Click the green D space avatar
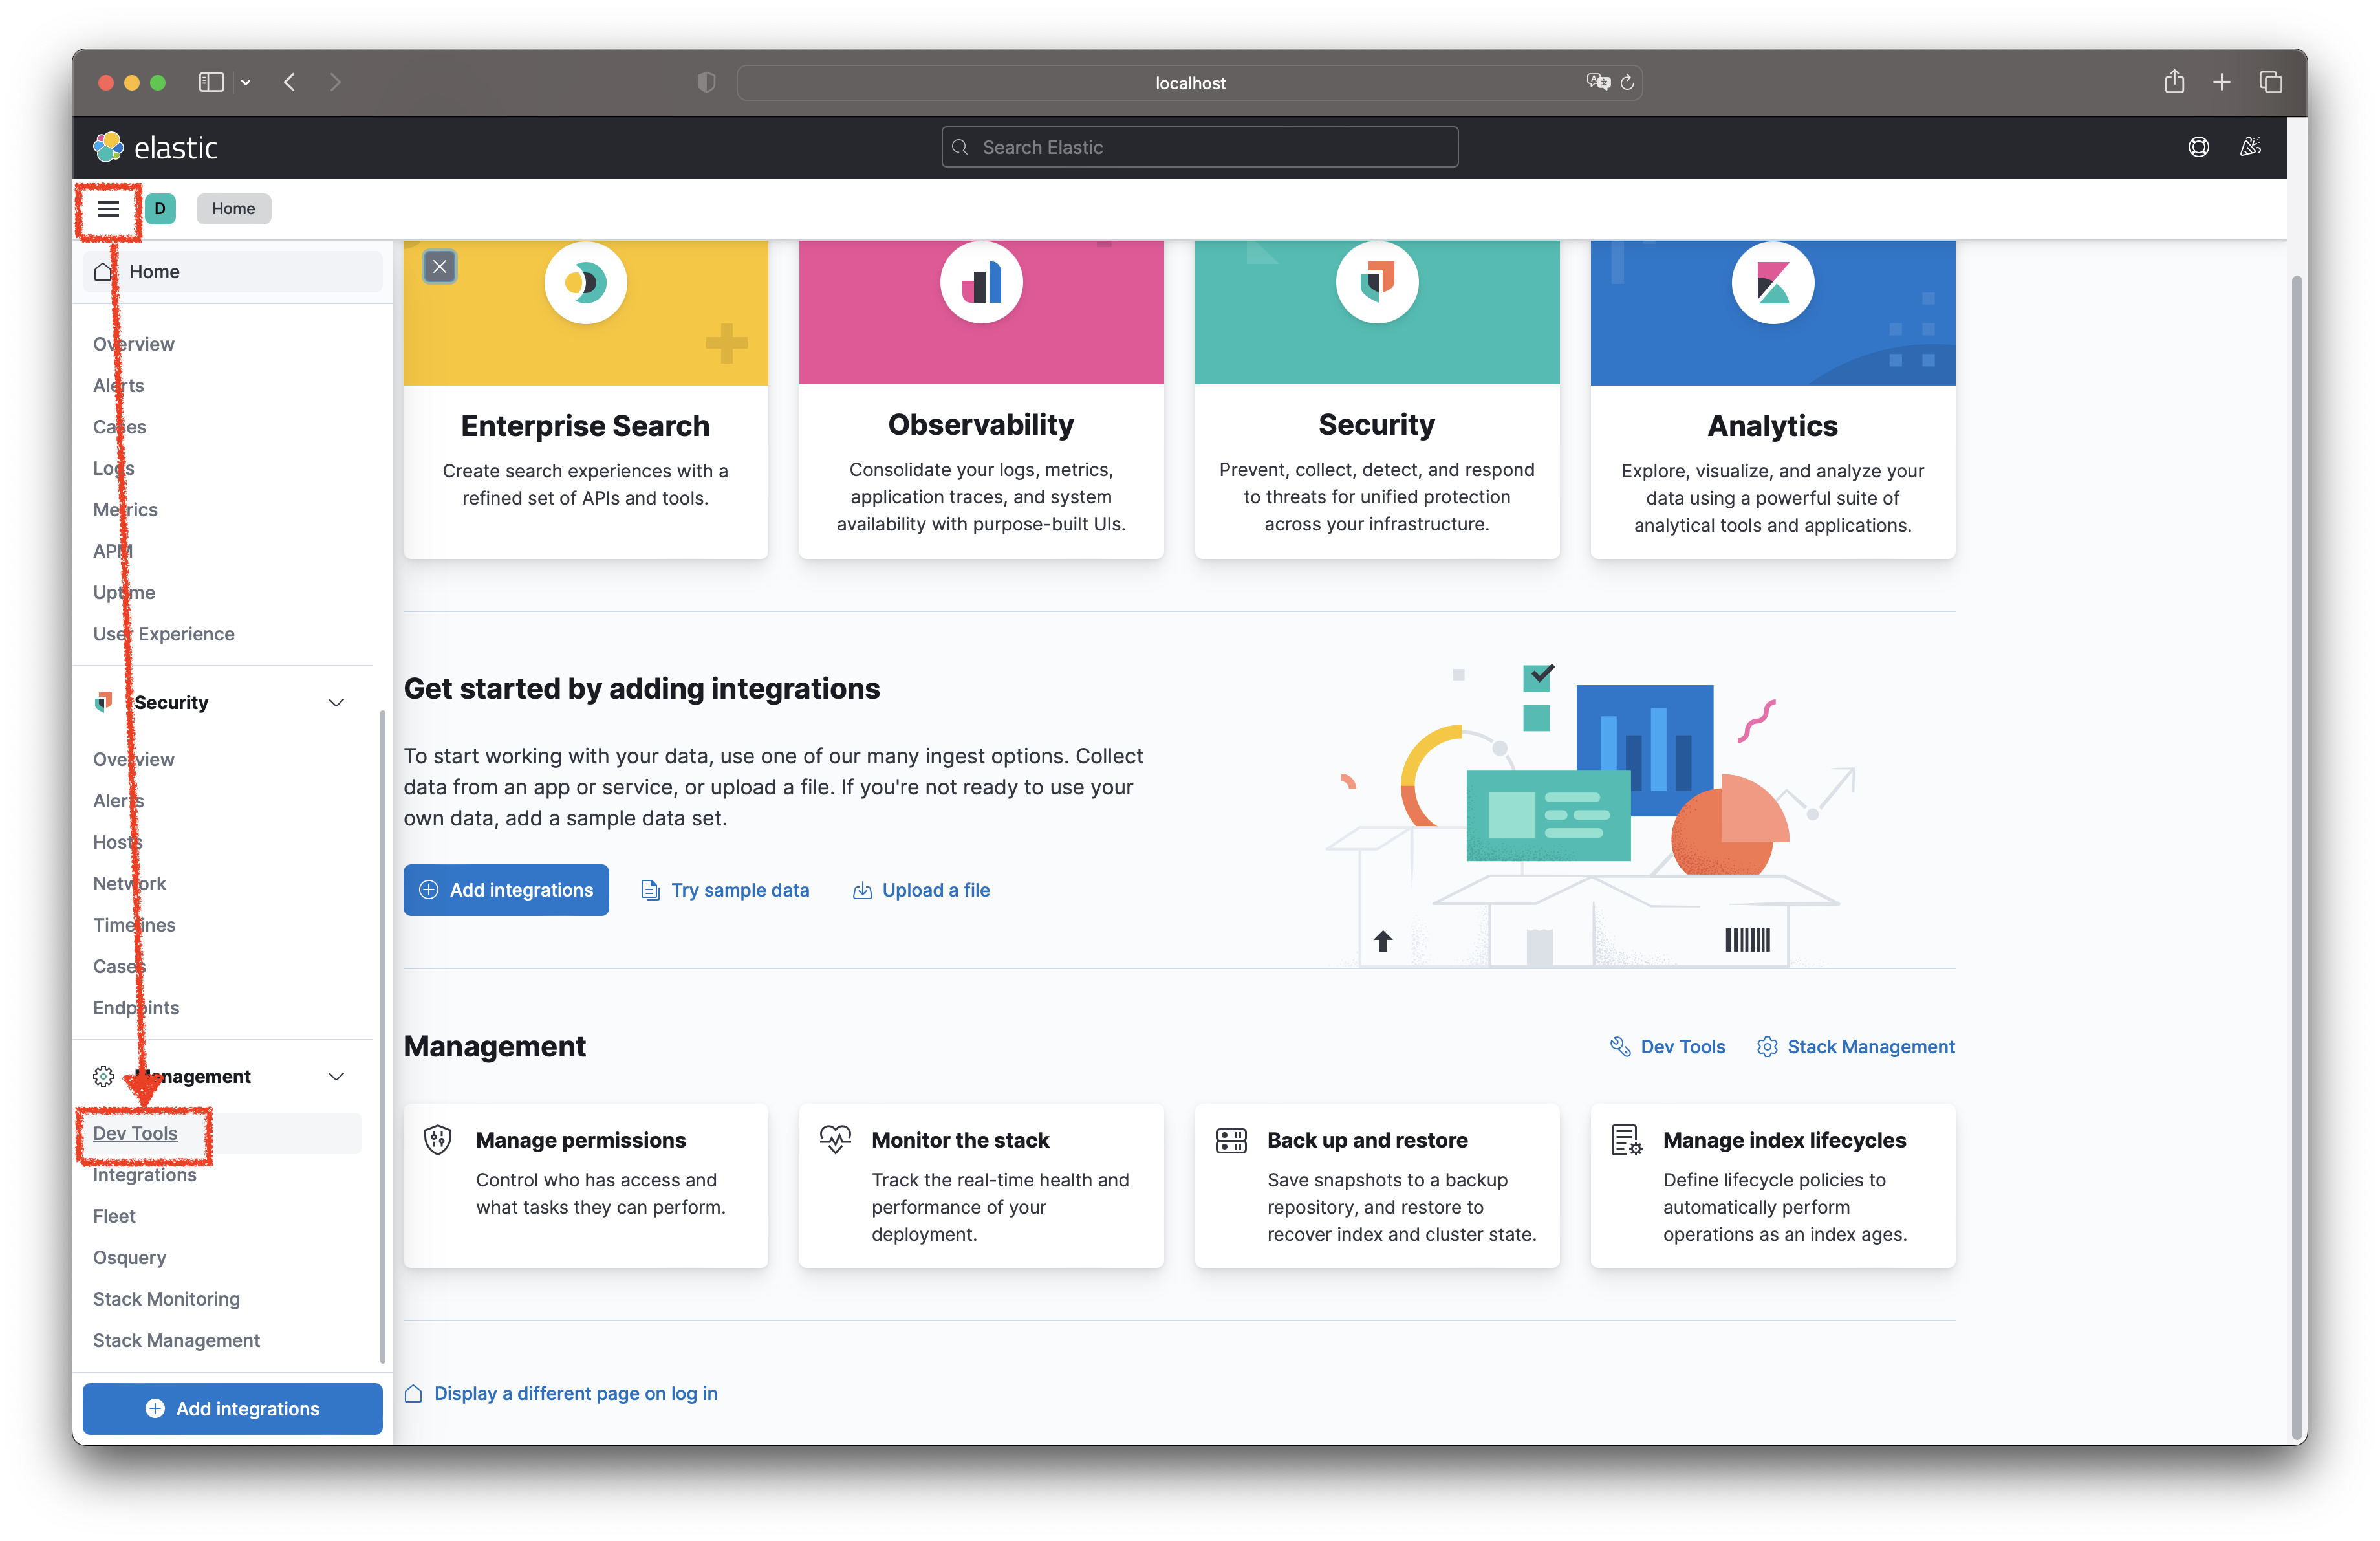Screen dimensions: 2380x1541 coord(160,209)
